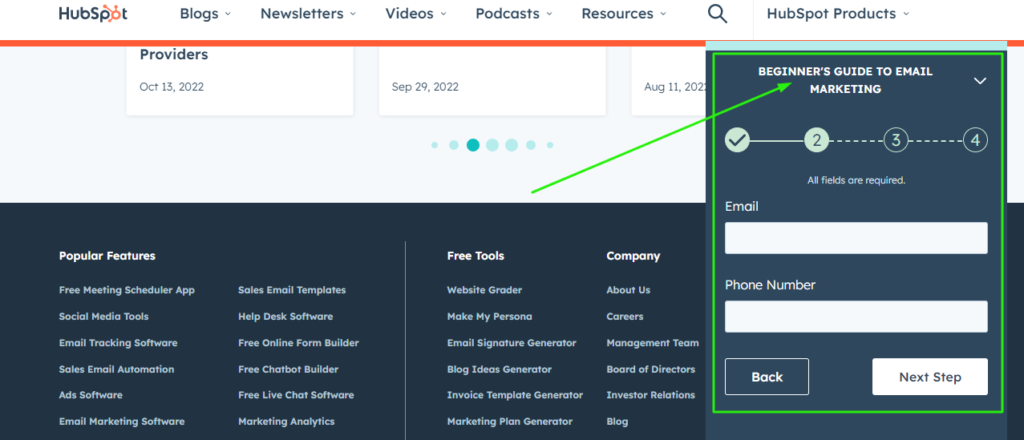Open About Us link
Image resolution: width=1024 pixels, height=440 pixels.
point(628,290)
